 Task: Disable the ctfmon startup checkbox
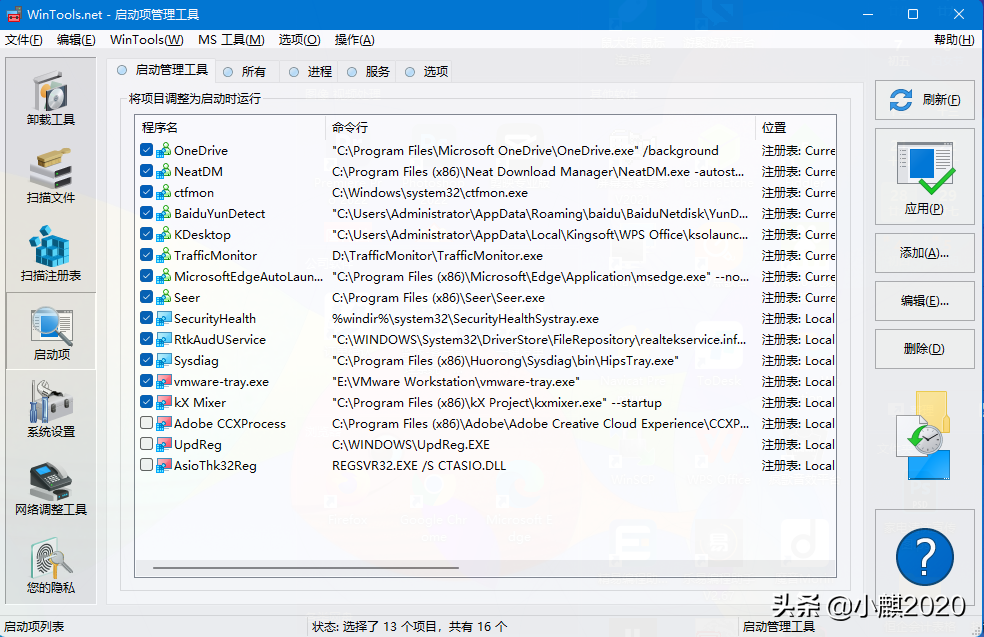tap(146, 192)
